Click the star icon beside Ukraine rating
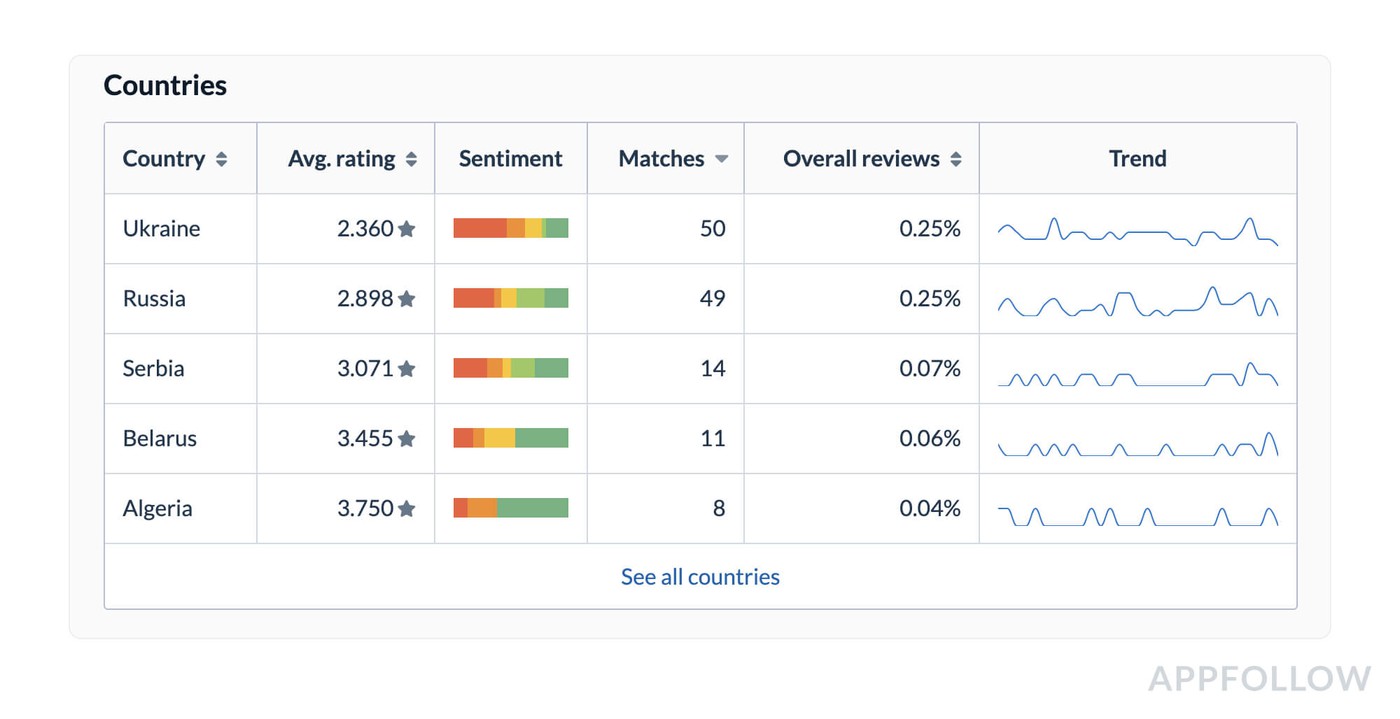 (x=406, y=229)
